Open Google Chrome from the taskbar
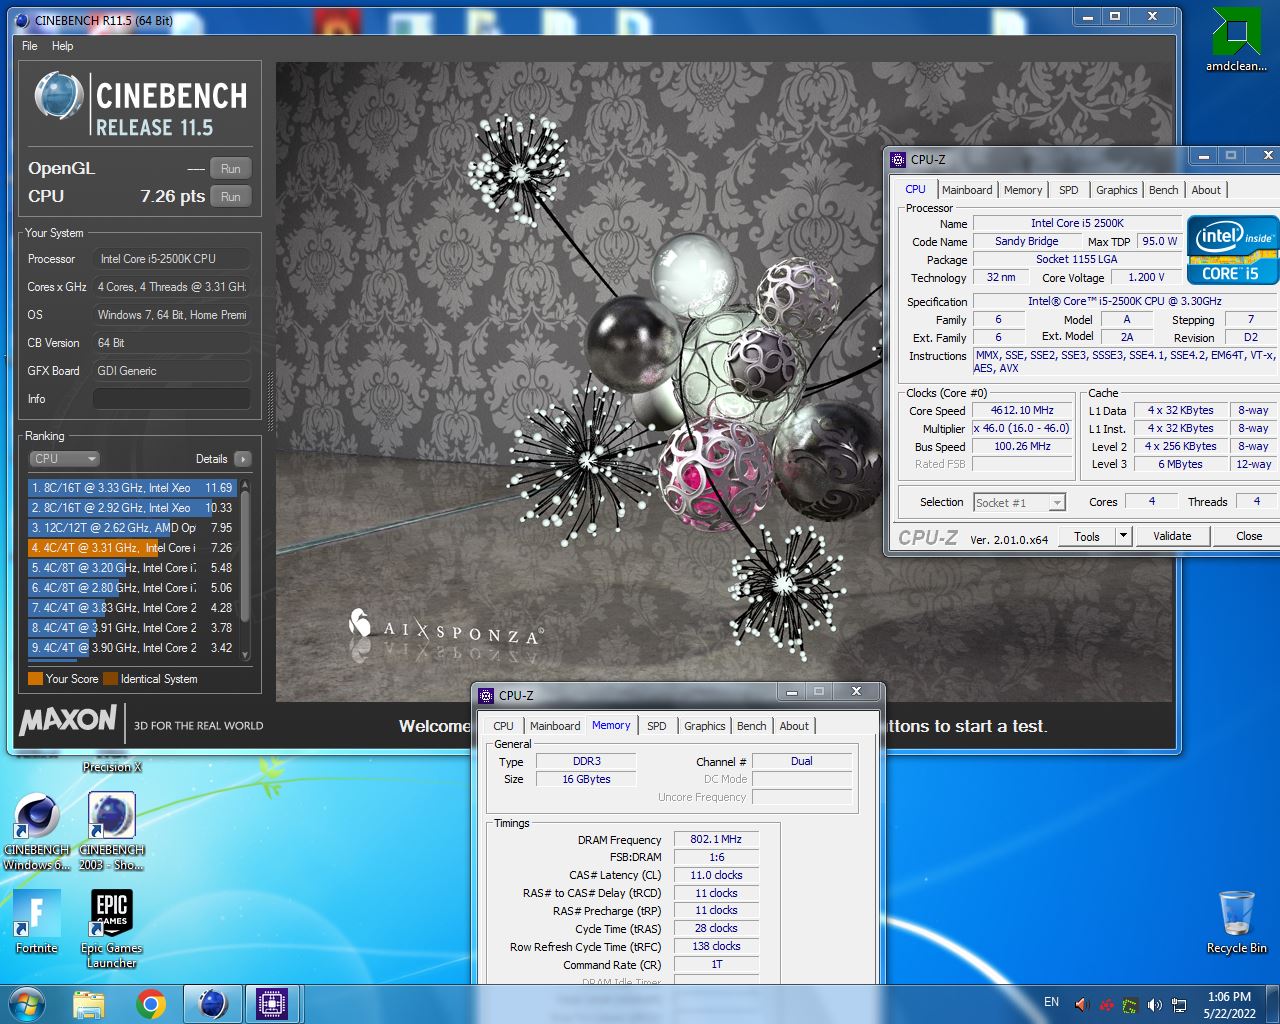The width and height of the screenshot is (1280, 1024). point(151,1003)
